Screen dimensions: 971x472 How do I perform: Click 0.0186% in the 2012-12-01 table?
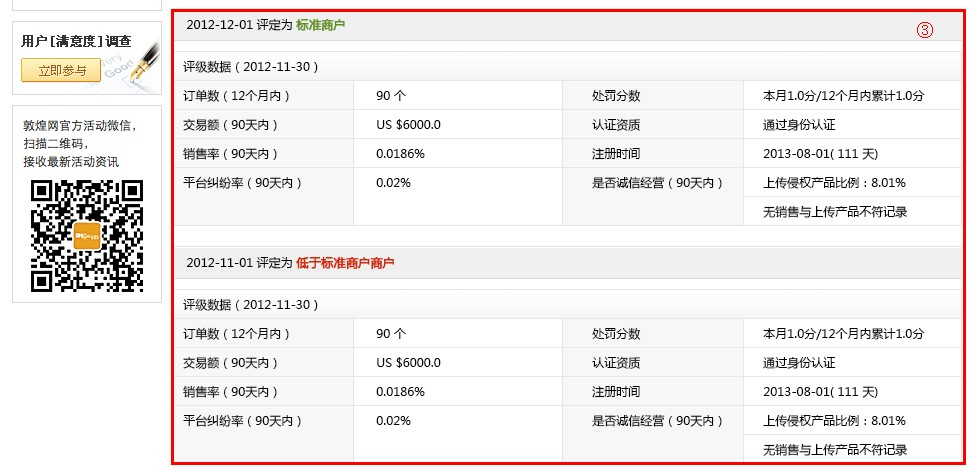[x=400, y=154]
